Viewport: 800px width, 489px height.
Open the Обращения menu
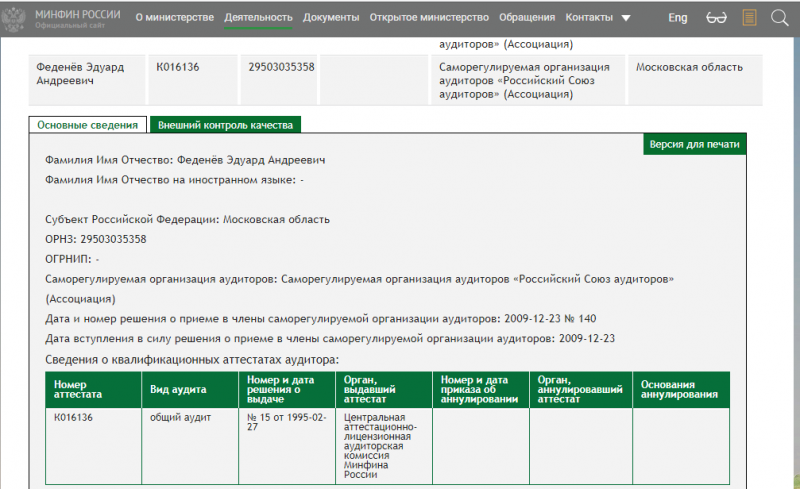527,17
